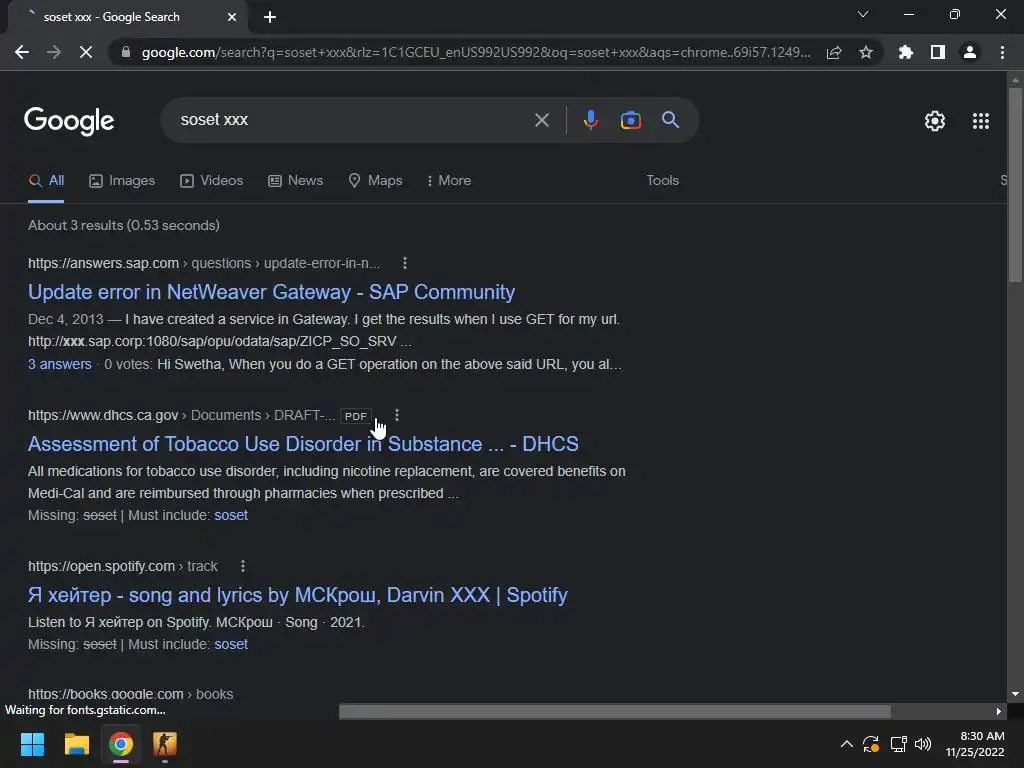Switch to Maps results tab
The image size is (1024, 768).
(x=376, y=181)
